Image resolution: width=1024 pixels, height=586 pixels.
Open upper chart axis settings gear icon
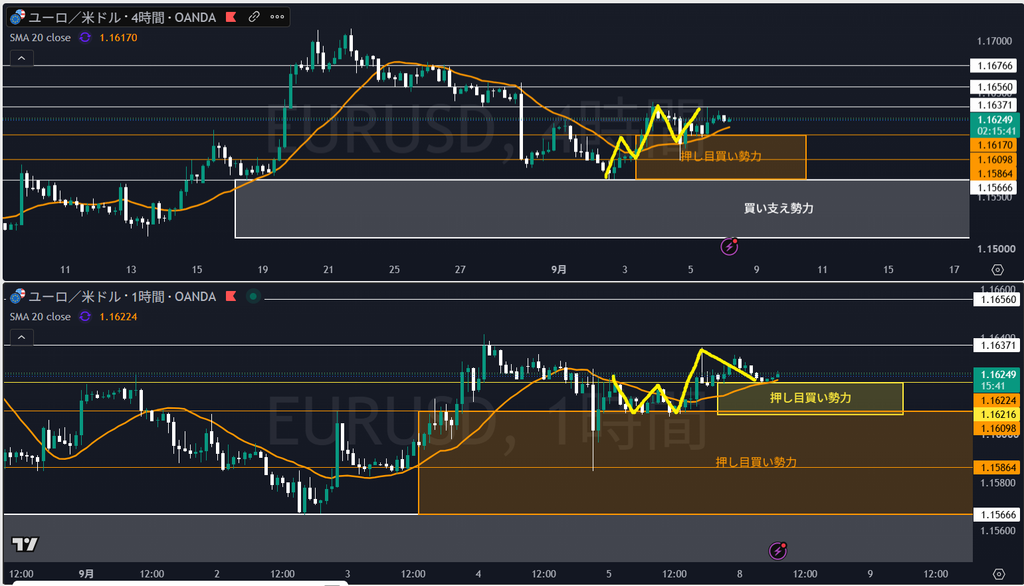997,269
